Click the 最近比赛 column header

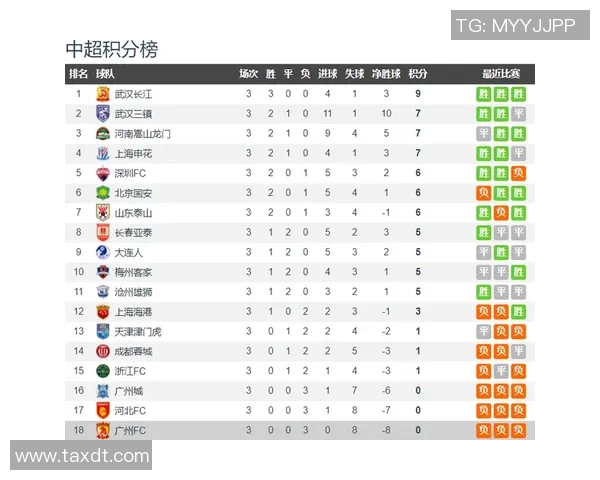(x=500, y=74)
